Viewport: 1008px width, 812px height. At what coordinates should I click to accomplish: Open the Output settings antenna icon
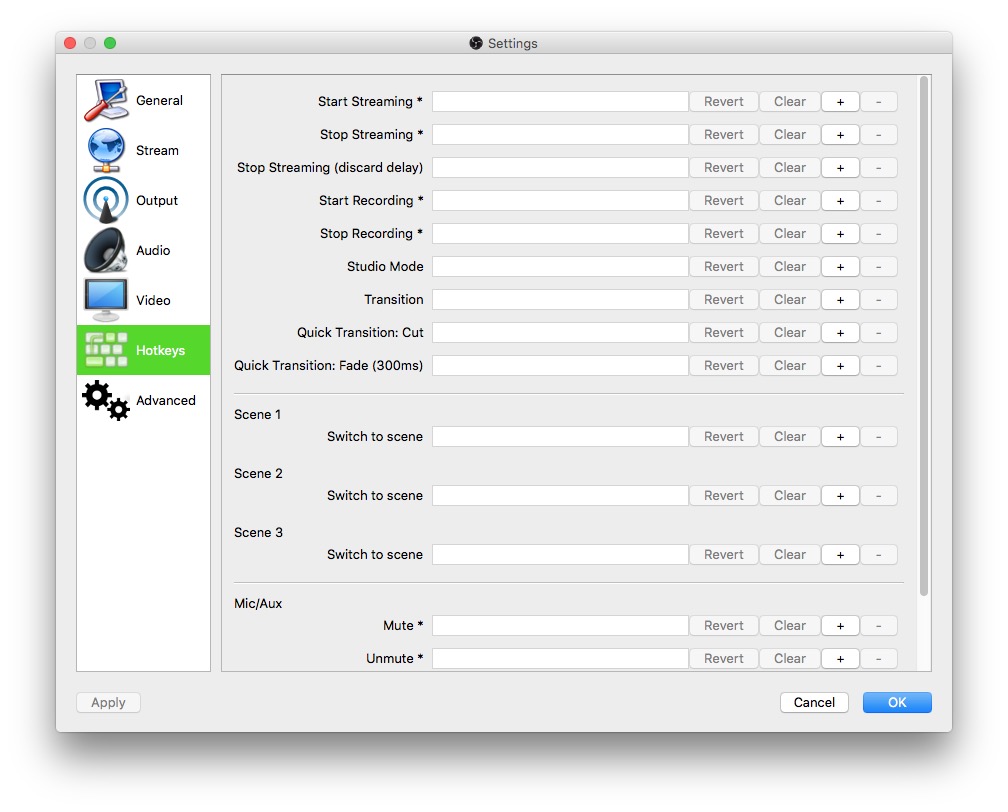pos(106,200)
